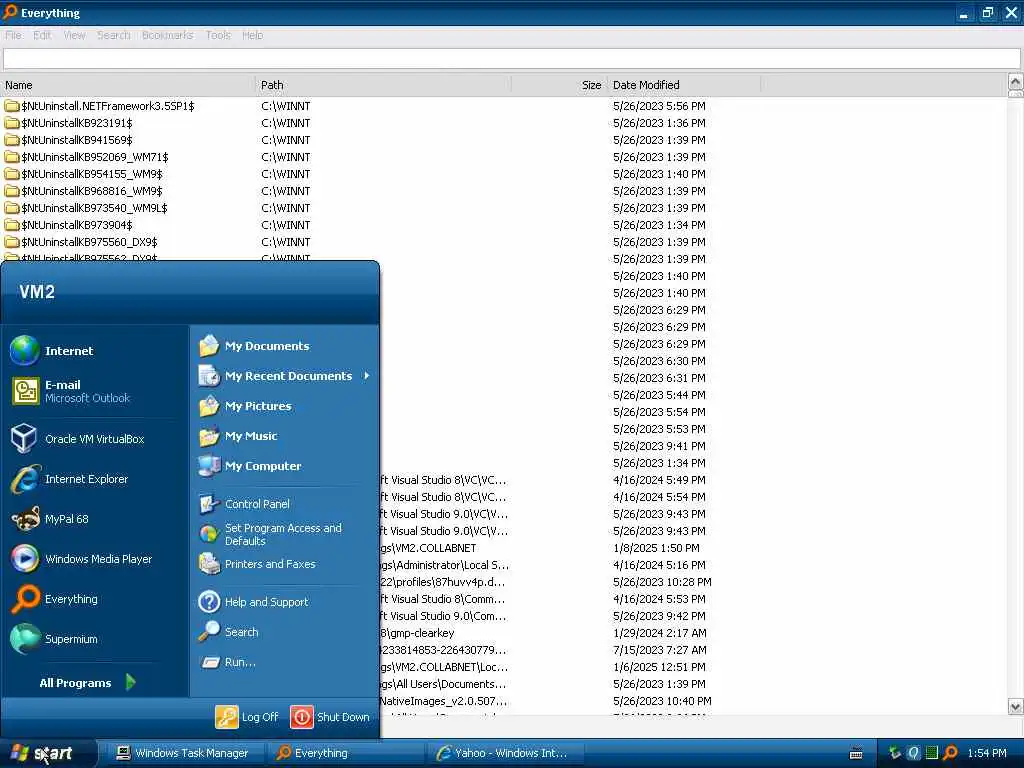
Task: Select folder $NtUninstallKB941569$
Action: pyautogui.click(x=77, y=140)
